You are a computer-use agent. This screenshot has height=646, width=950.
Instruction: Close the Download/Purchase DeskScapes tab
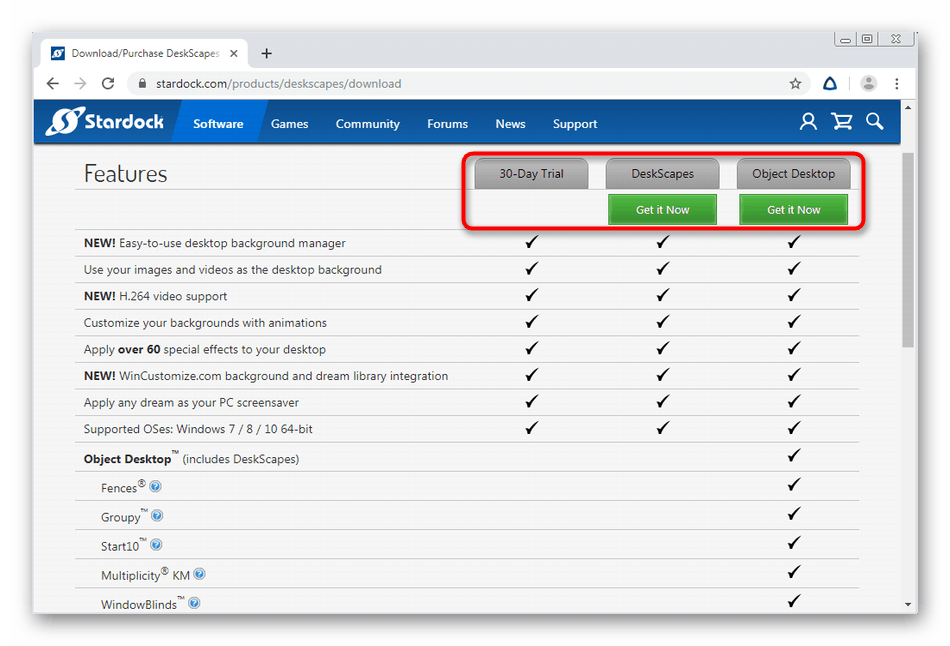[x=234, y=54]
